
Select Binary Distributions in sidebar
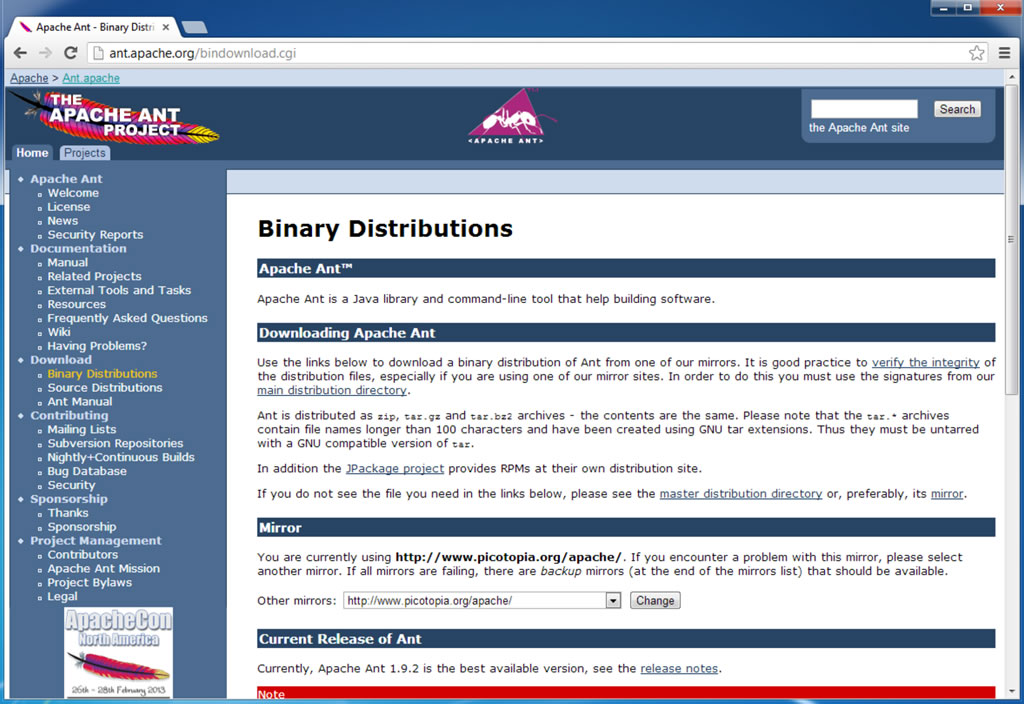point(103,374)
